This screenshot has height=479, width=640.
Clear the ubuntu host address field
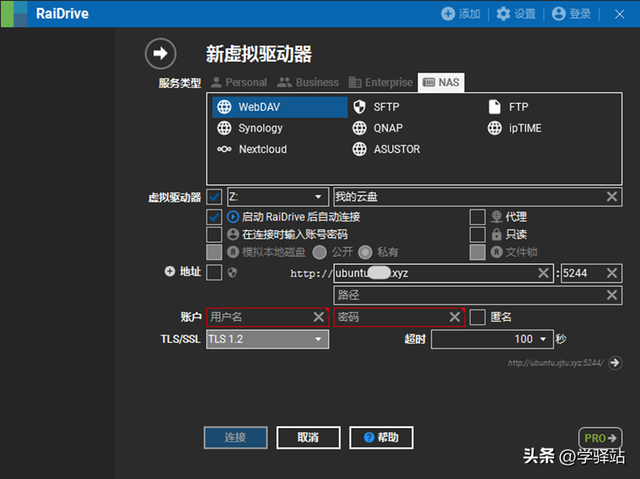tap(543, 273)
